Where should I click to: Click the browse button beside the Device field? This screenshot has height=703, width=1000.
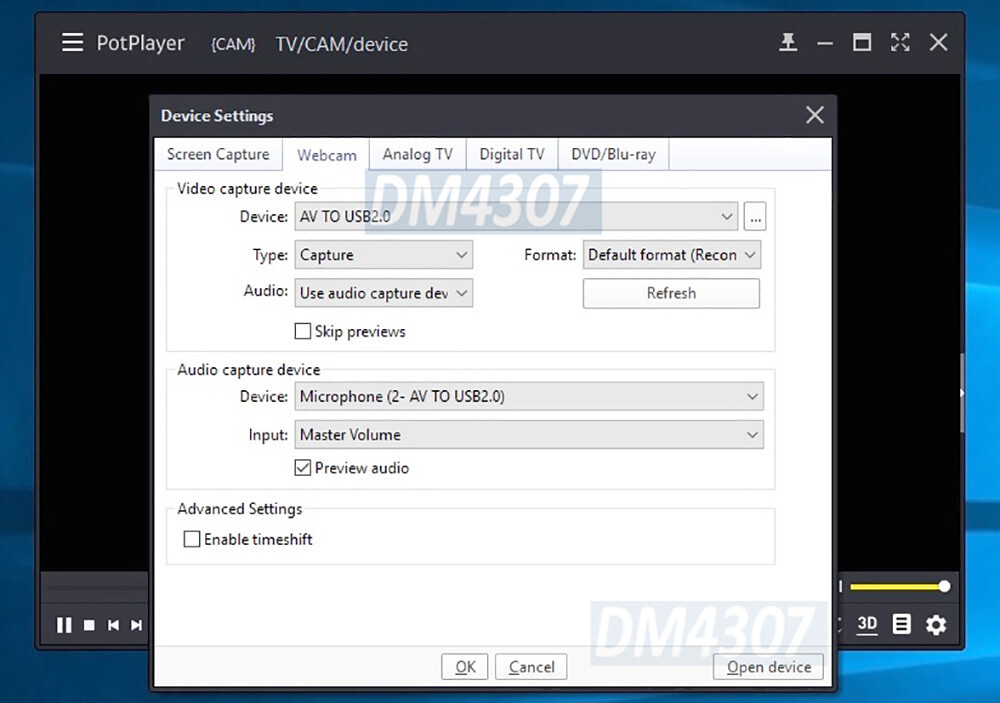(x=755, y=216)
